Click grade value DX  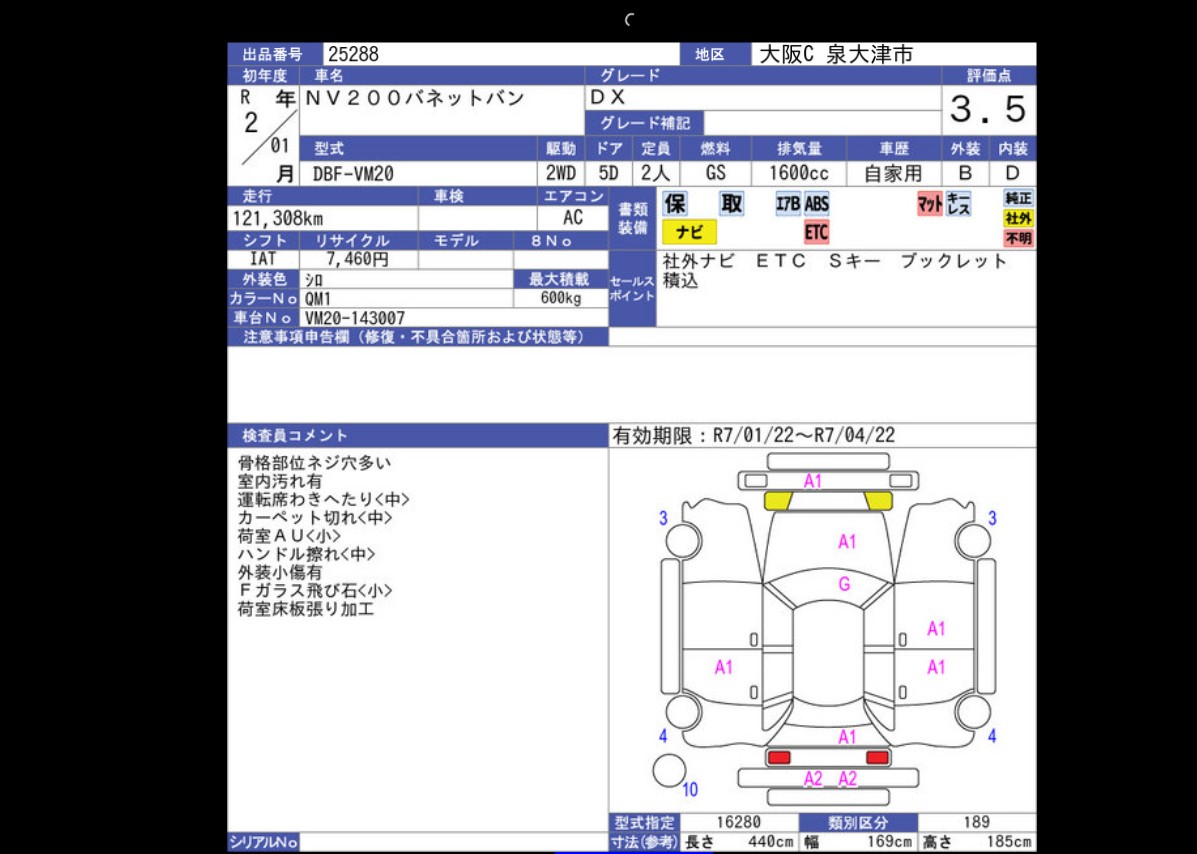tap(608, 98)
